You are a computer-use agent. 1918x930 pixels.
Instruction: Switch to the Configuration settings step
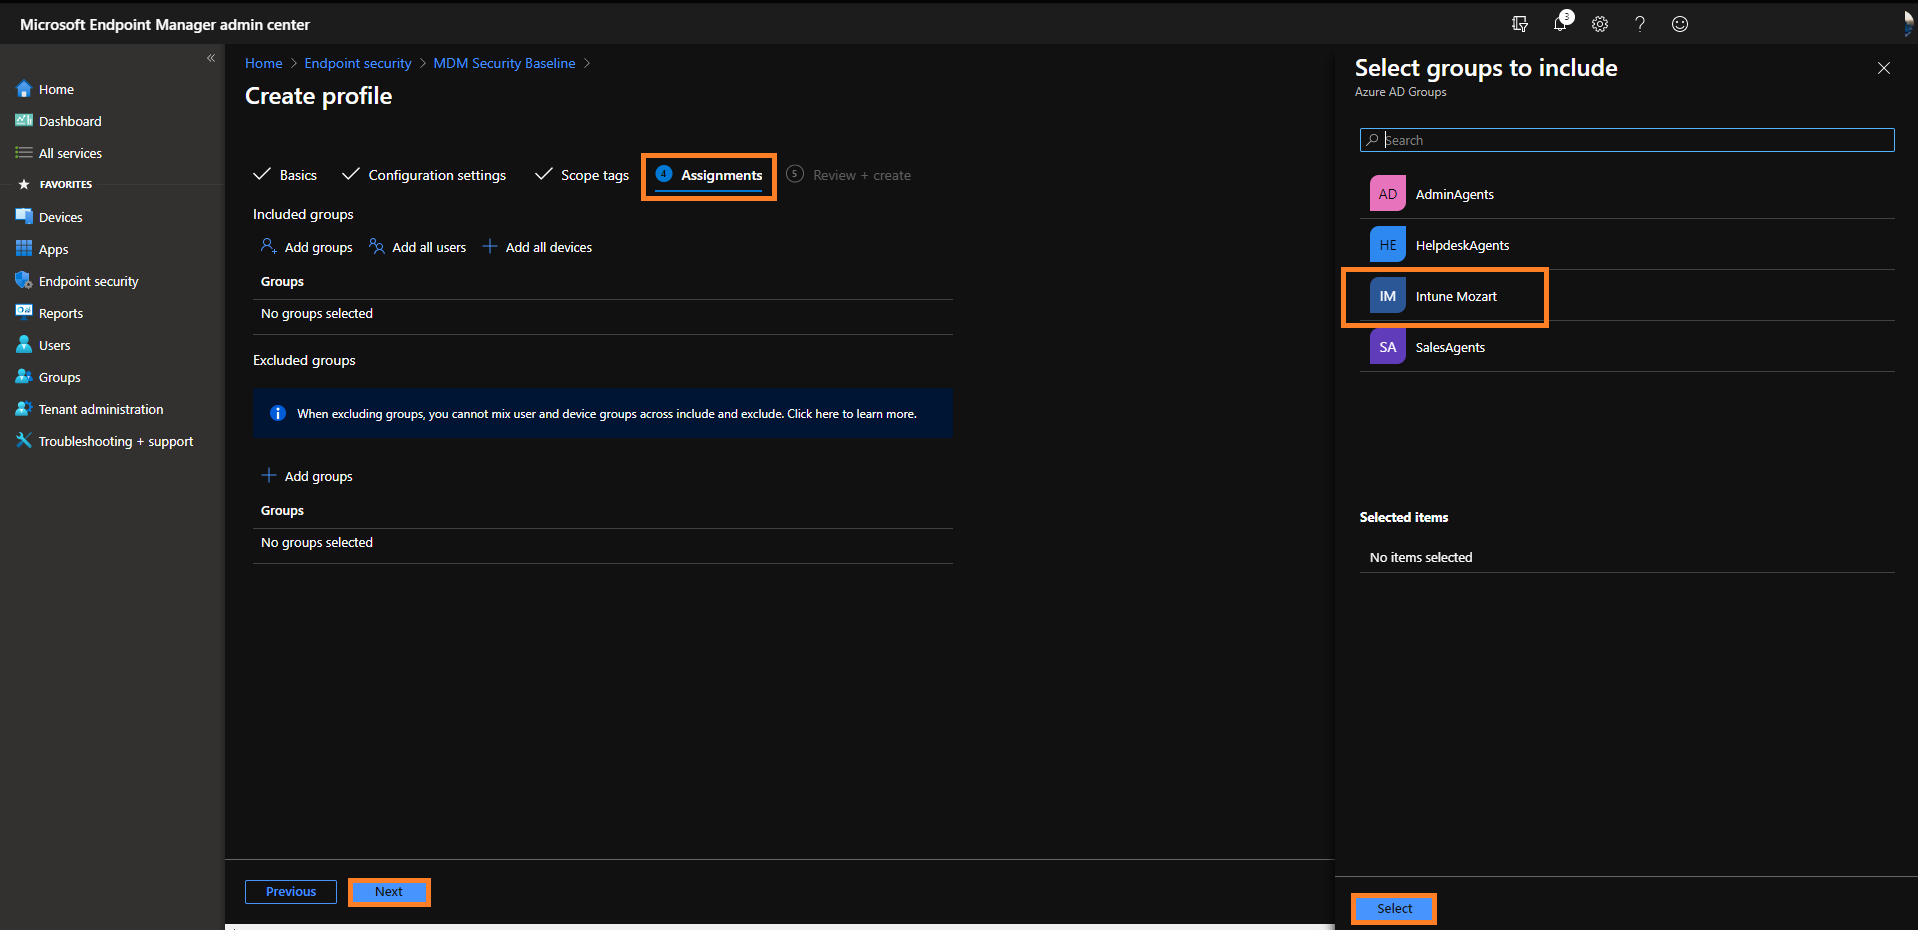[424, 175]
